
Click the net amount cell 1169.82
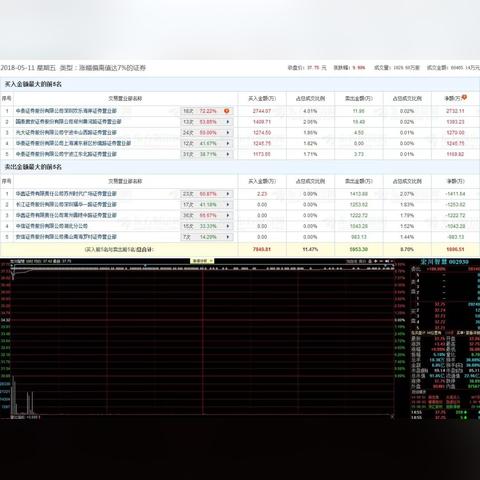(x=455, y=154)
